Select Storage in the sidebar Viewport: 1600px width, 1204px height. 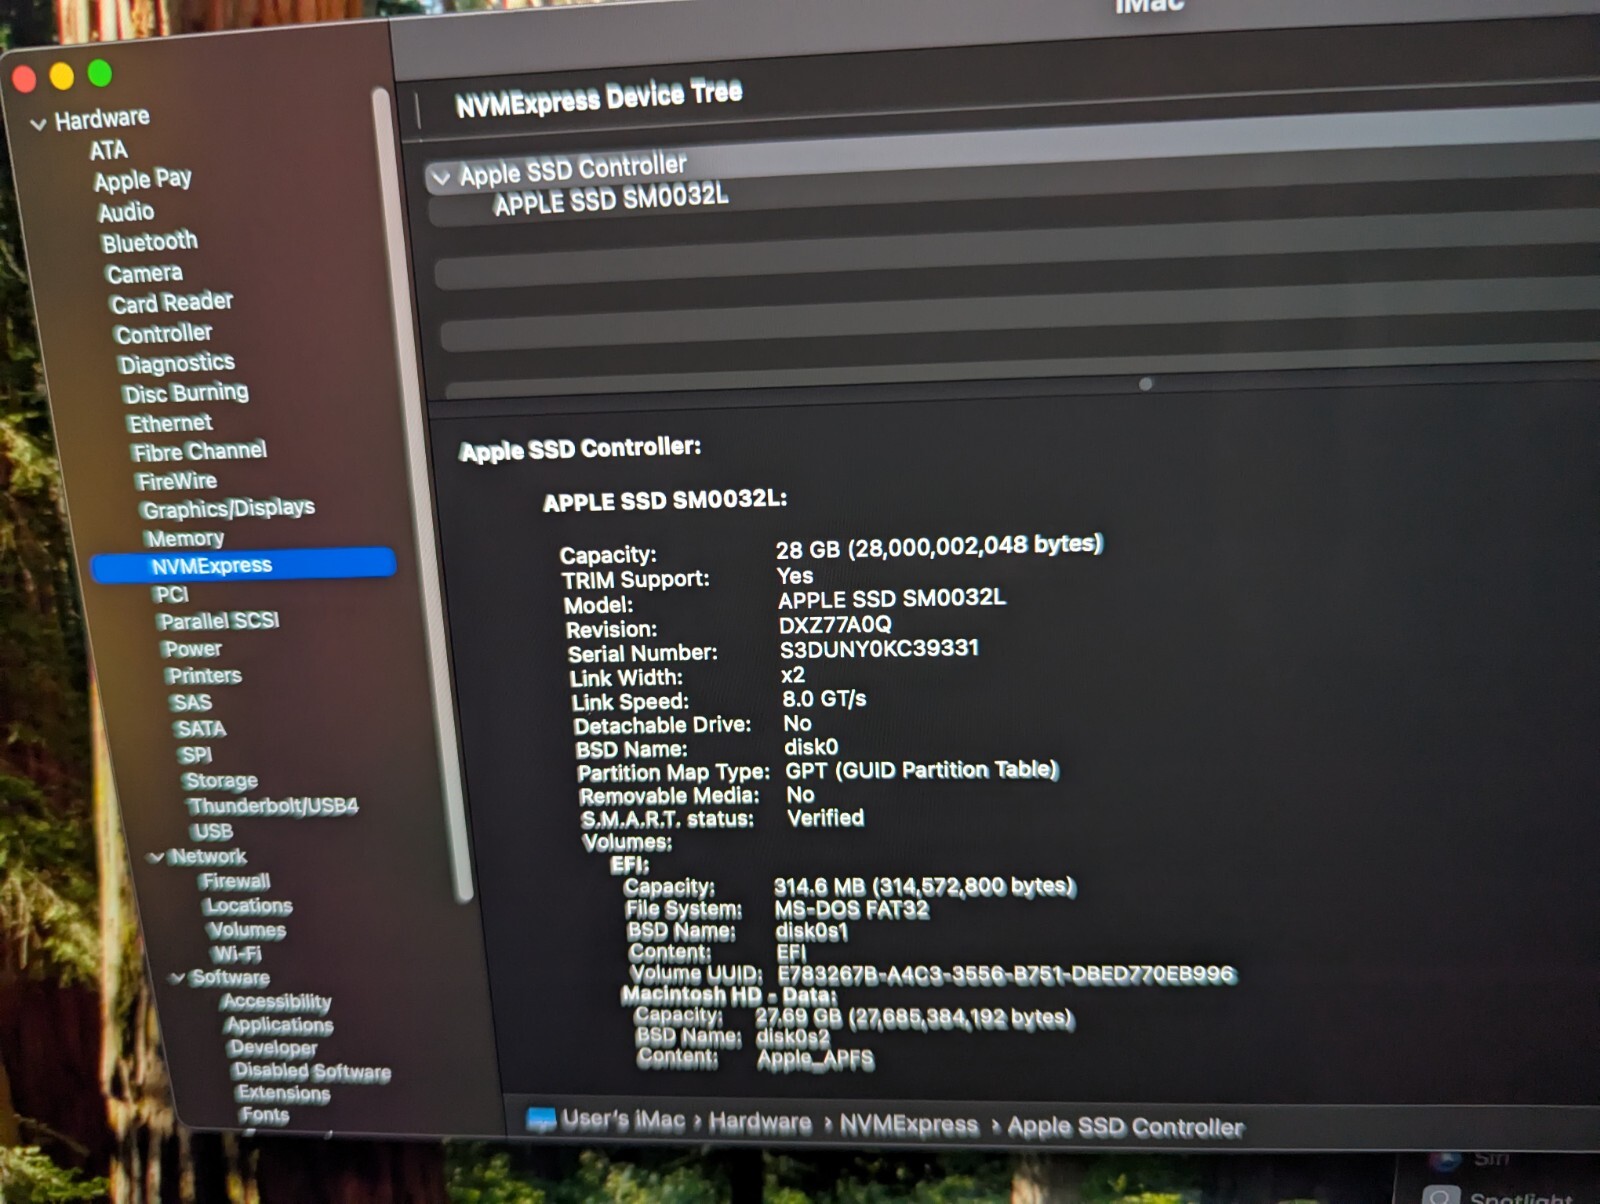[221, 780]
